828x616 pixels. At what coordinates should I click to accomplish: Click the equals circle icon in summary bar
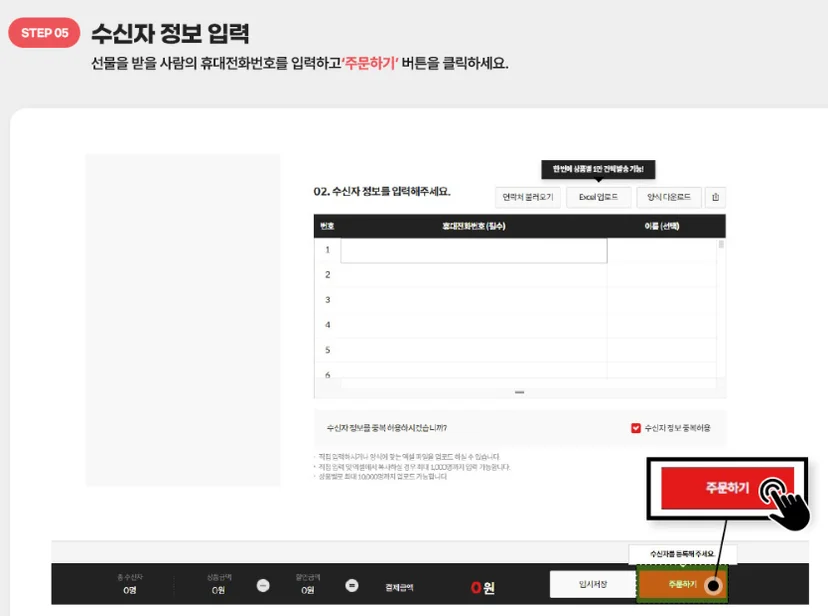tap(352, 585)
